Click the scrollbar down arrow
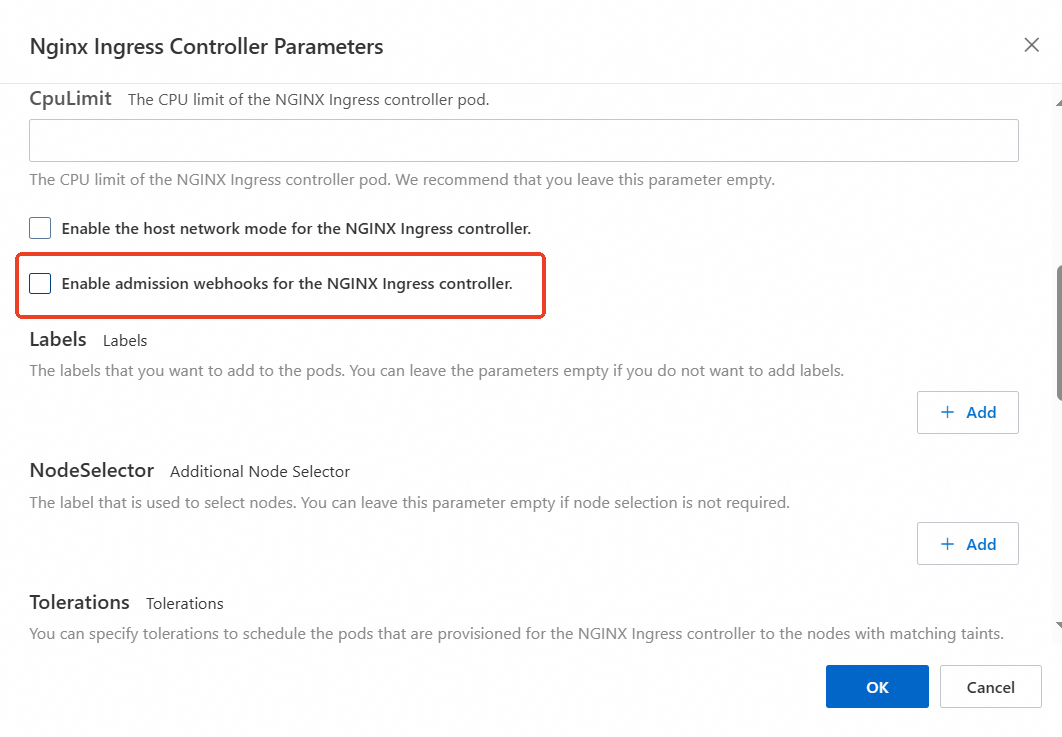This screenshot has width=1062, height=737. (x=1059, y=624)
